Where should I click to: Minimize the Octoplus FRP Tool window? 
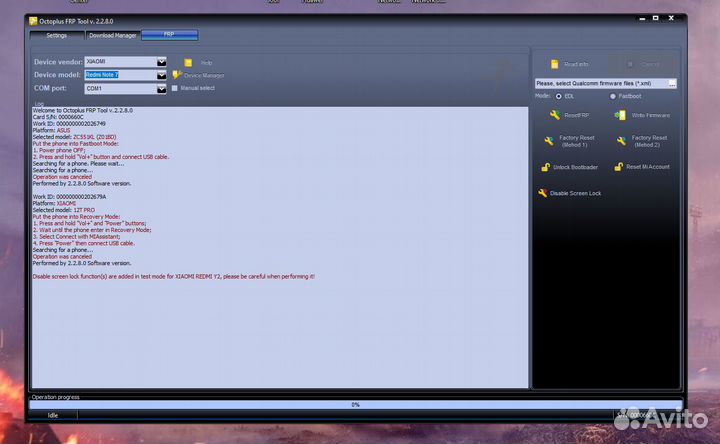tap(642, 18)
